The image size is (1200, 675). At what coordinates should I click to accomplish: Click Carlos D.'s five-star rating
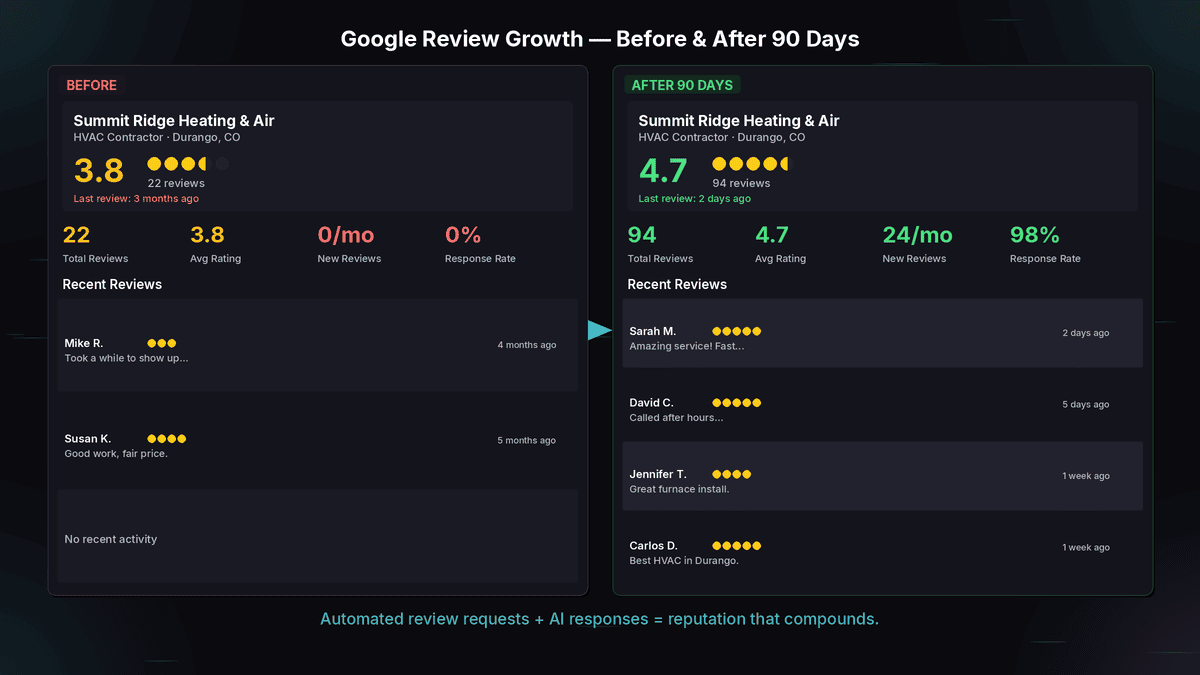pyautogui.click(x=737, y=546)
